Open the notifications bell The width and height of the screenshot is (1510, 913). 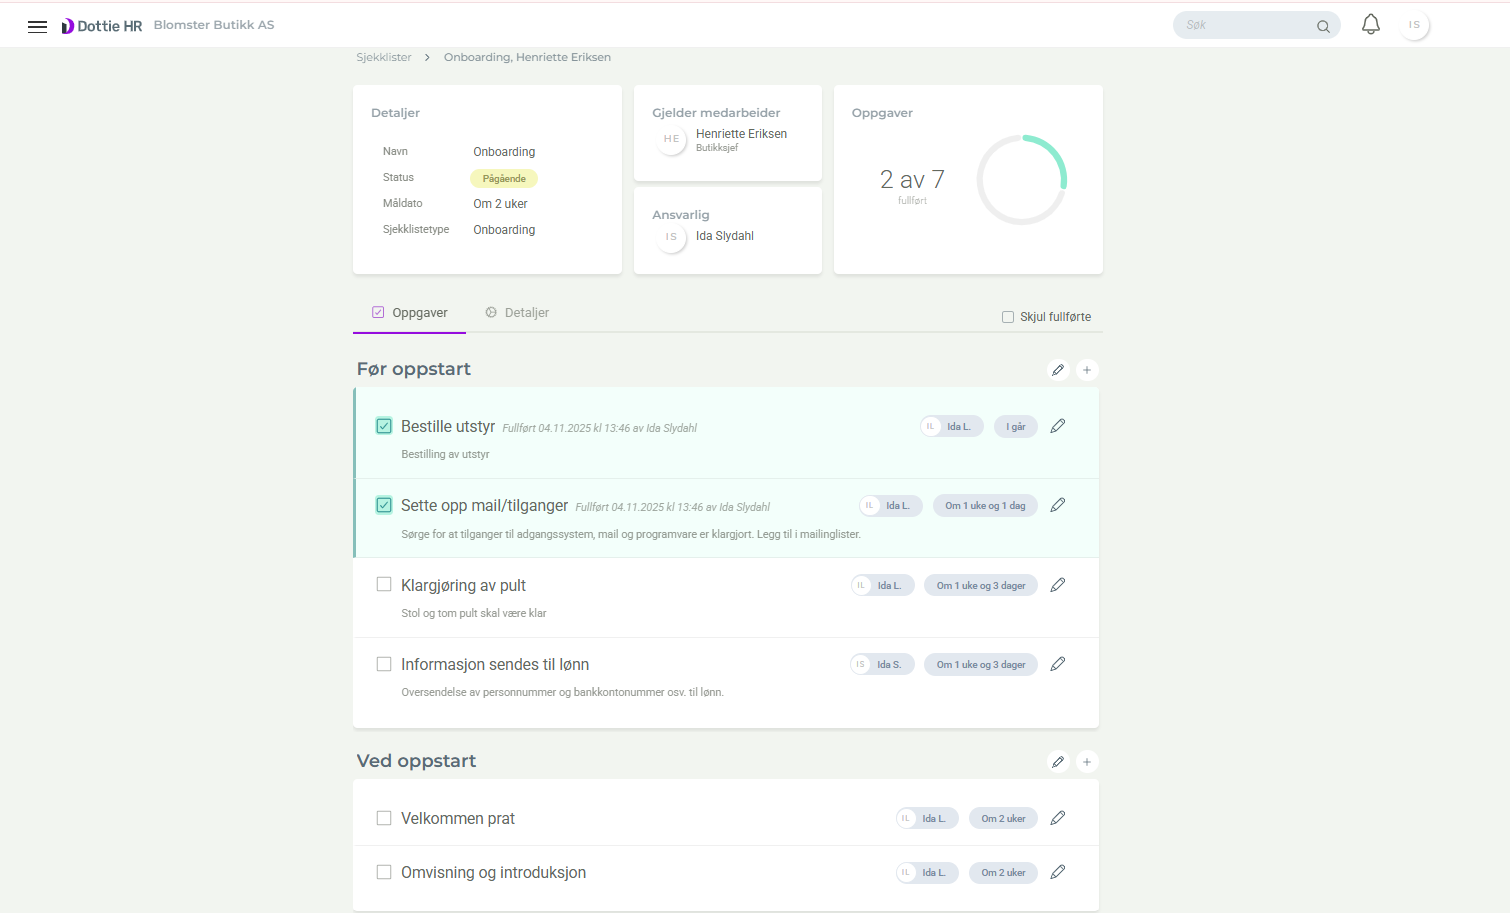tap(1370, 23)
